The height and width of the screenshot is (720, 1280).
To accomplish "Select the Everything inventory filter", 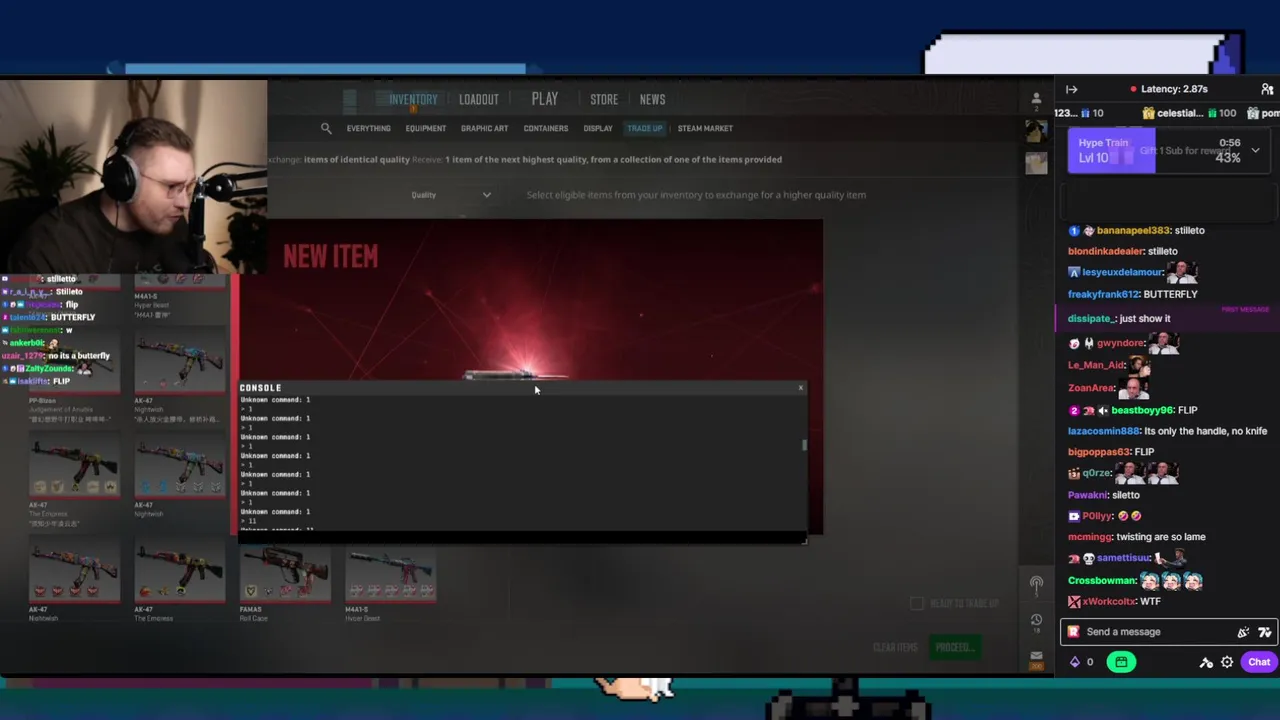I will coord(369,128).
